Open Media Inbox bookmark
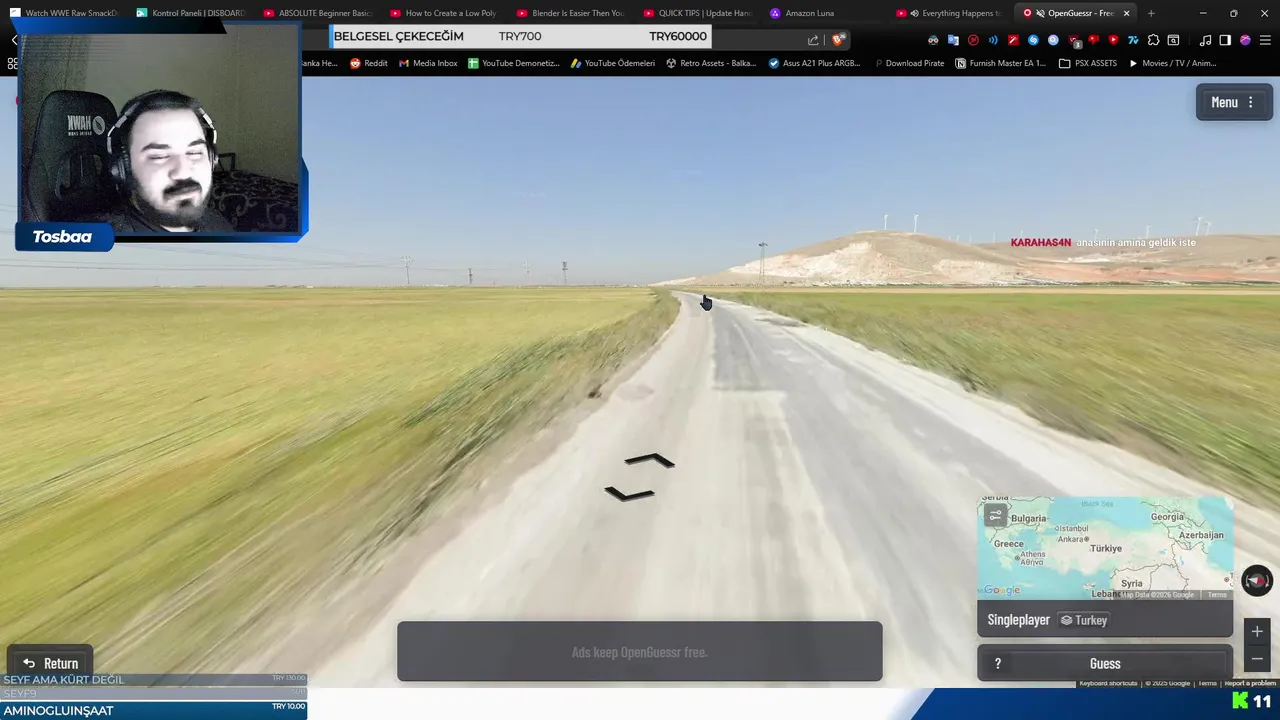The height and width of the screenshot is (720, 1280). (x=427, y=63)
